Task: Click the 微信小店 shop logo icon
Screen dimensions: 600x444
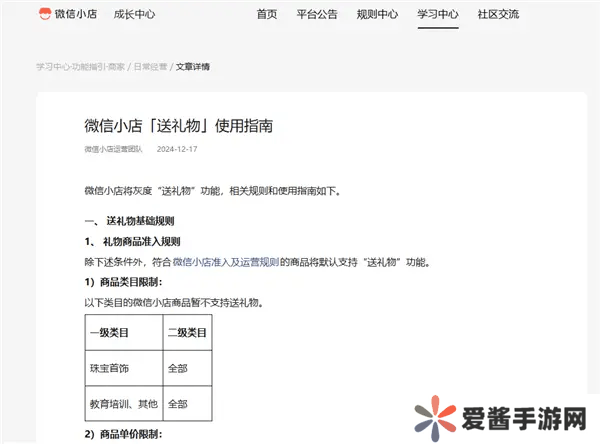Action: (45, 14)
